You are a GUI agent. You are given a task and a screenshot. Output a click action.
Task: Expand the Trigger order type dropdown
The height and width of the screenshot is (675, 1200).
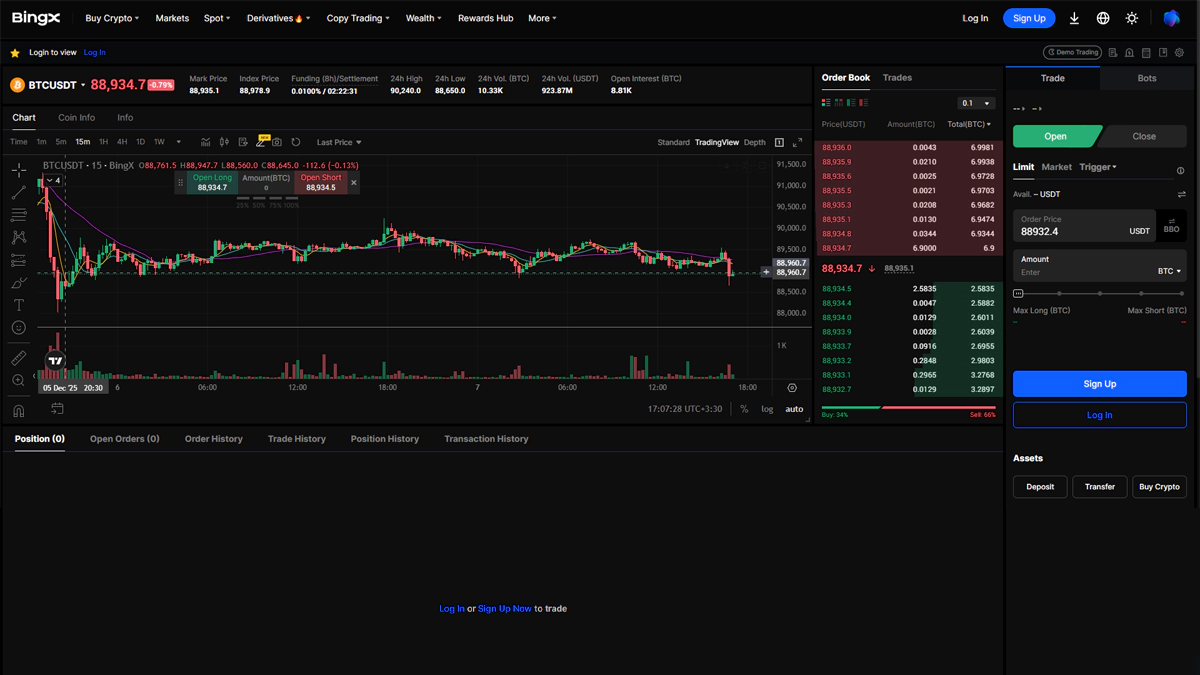click(1098, 167)
